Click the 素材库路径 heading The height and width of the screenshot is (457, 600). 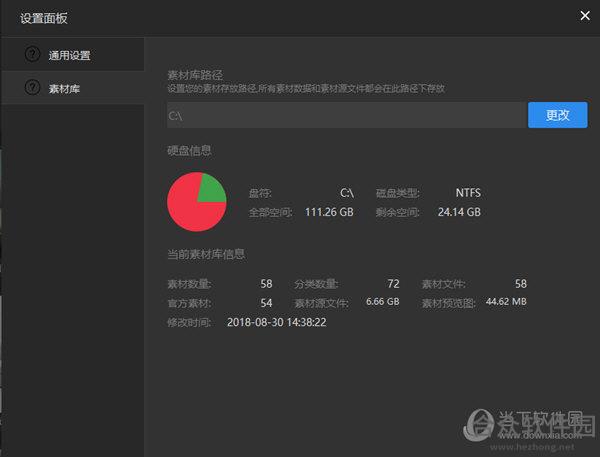[x=195, y=75]
